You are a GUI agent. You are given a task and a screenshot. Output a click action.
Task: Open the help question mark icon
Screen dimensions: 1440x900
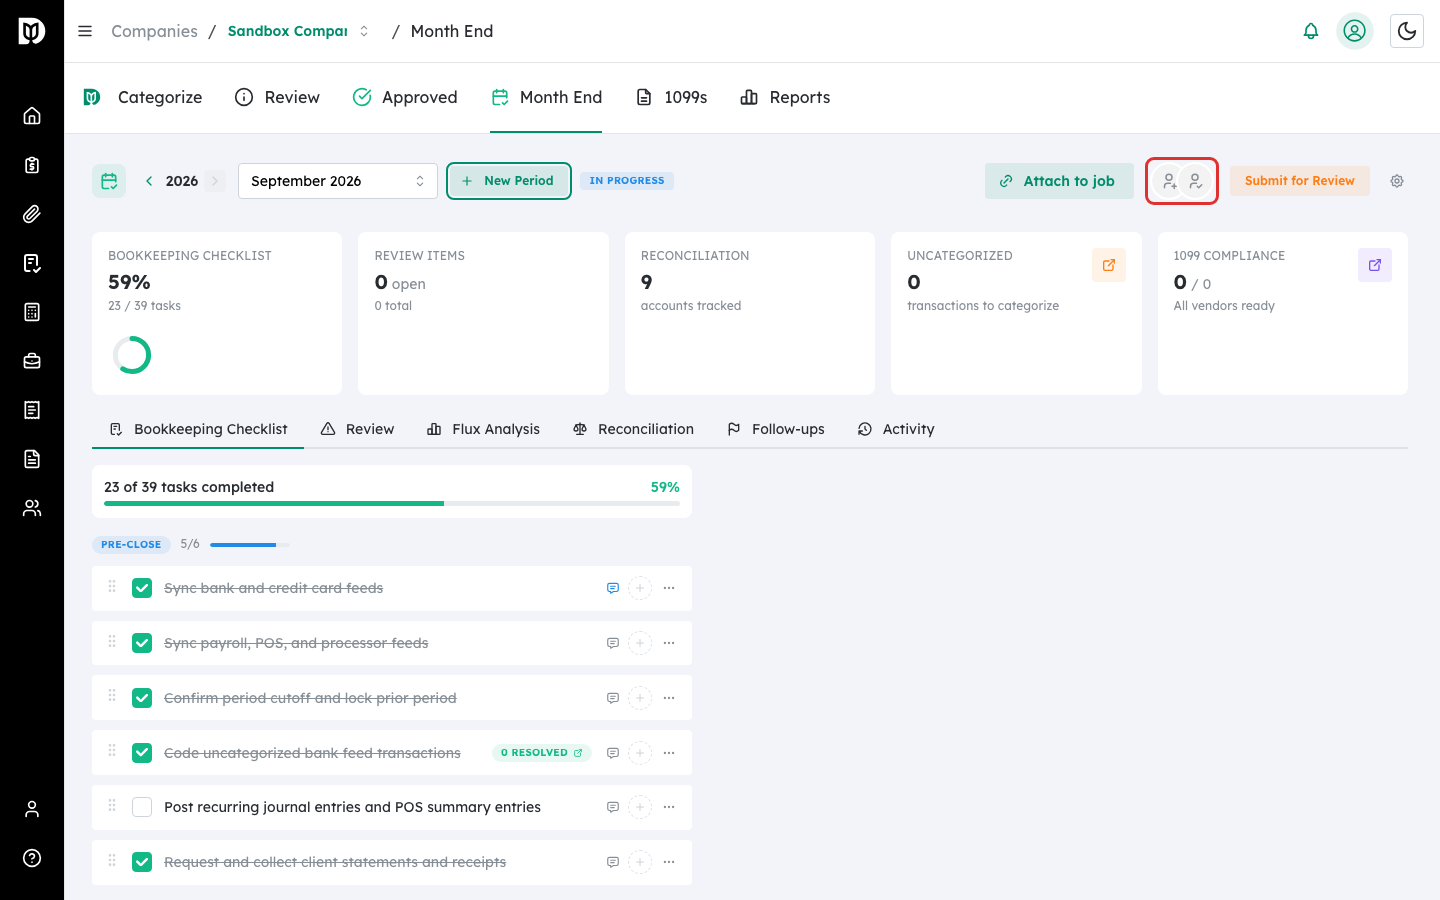(x=32, y=858)
